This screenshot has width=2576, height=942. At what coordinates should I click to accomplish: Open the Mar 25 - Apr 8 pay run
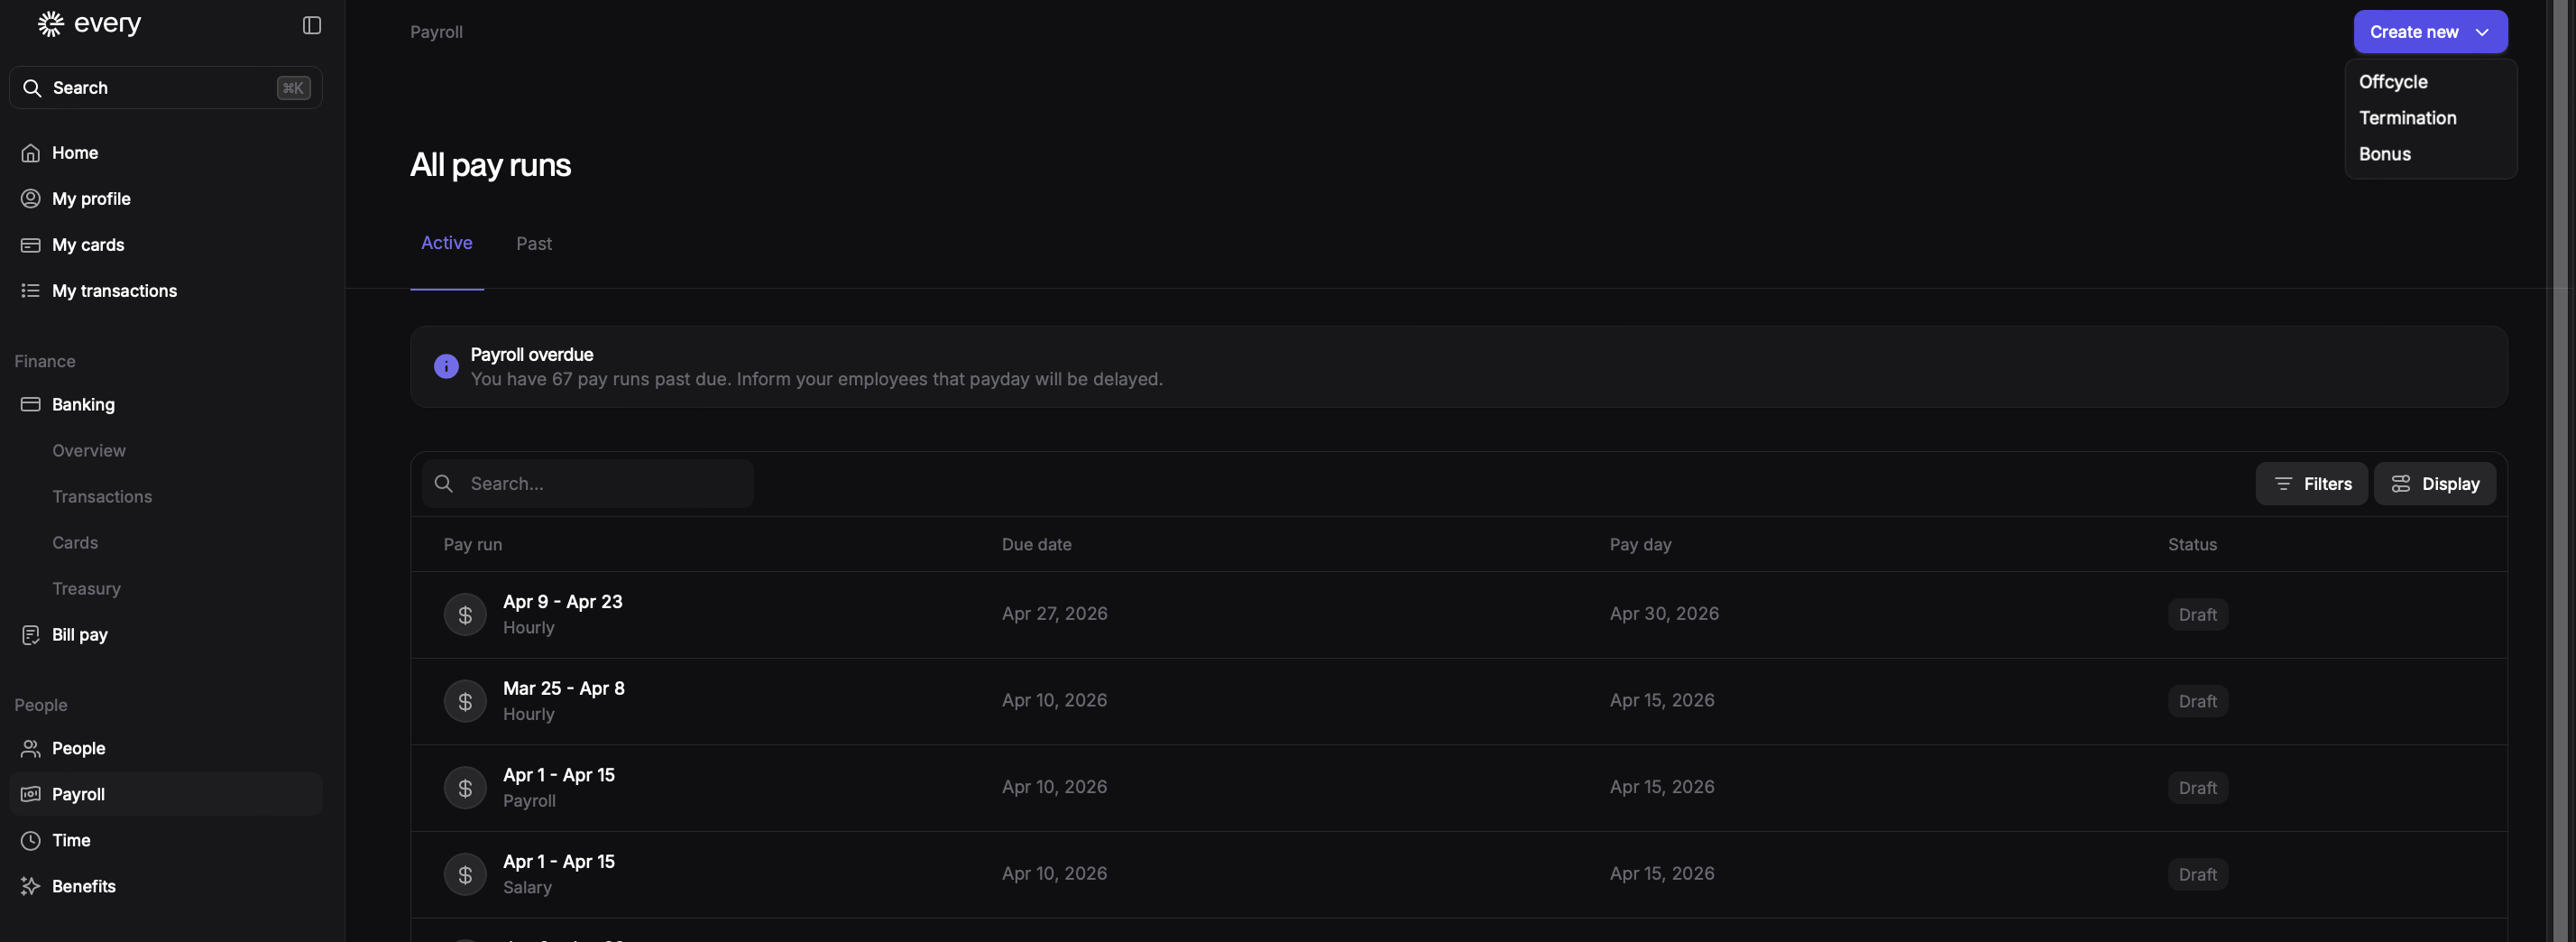tap(563, 689)
